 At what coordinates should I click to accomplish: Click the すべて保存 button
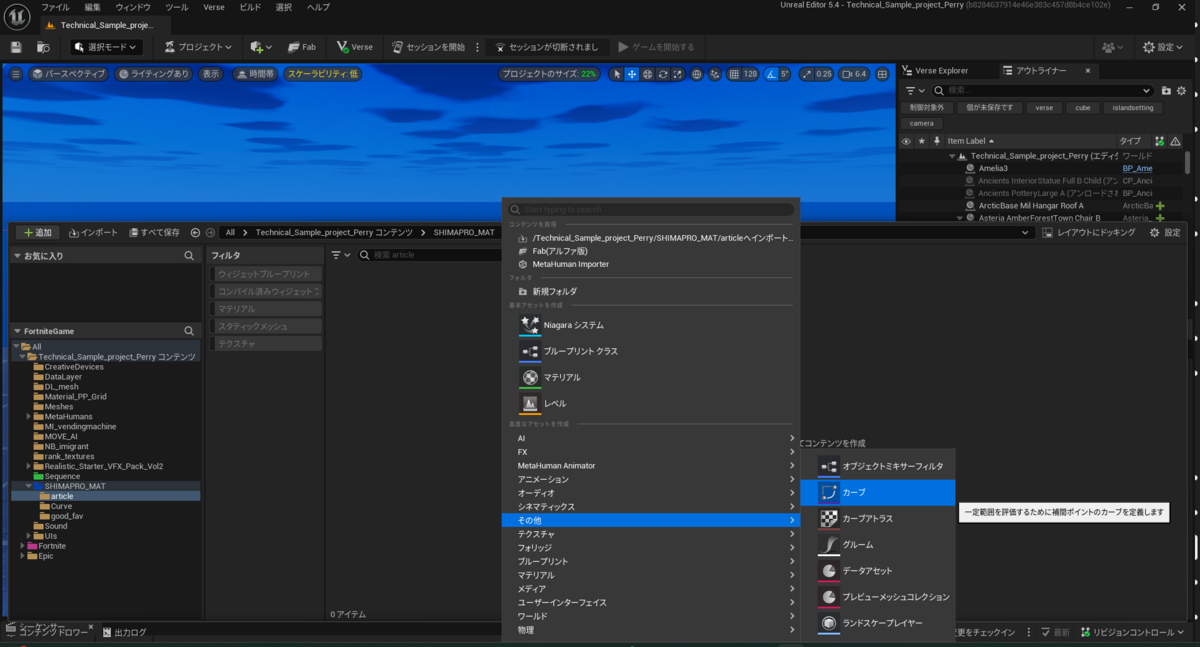(x=154, y=232)
